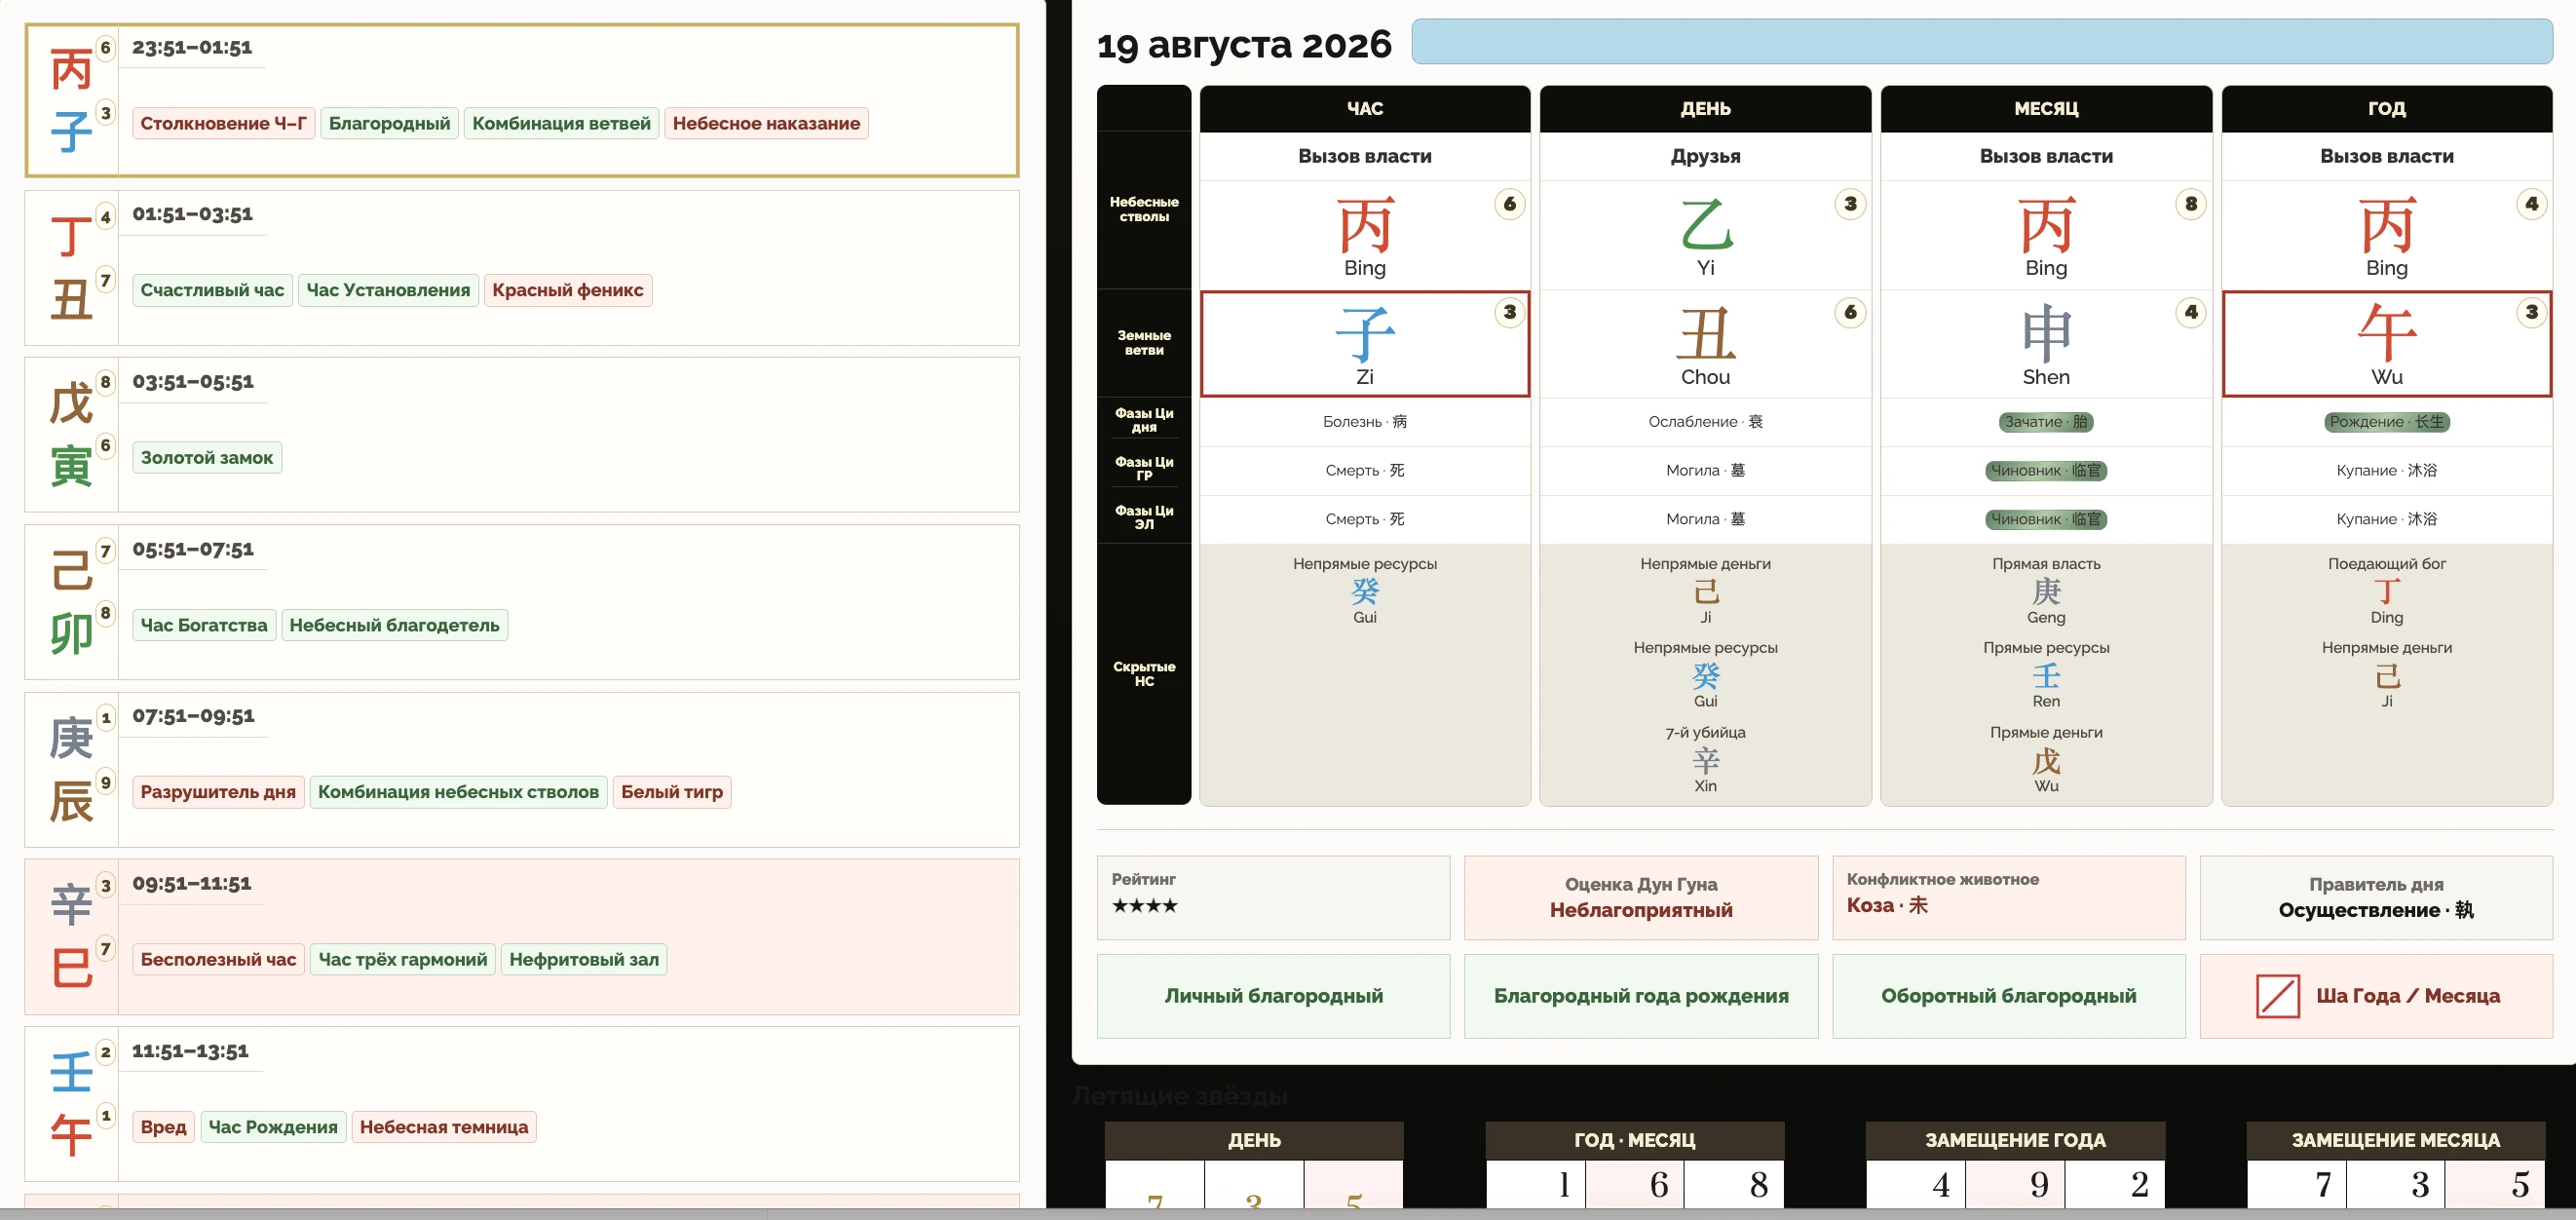Select the Нефритовый зал tag

pos(584,960)
